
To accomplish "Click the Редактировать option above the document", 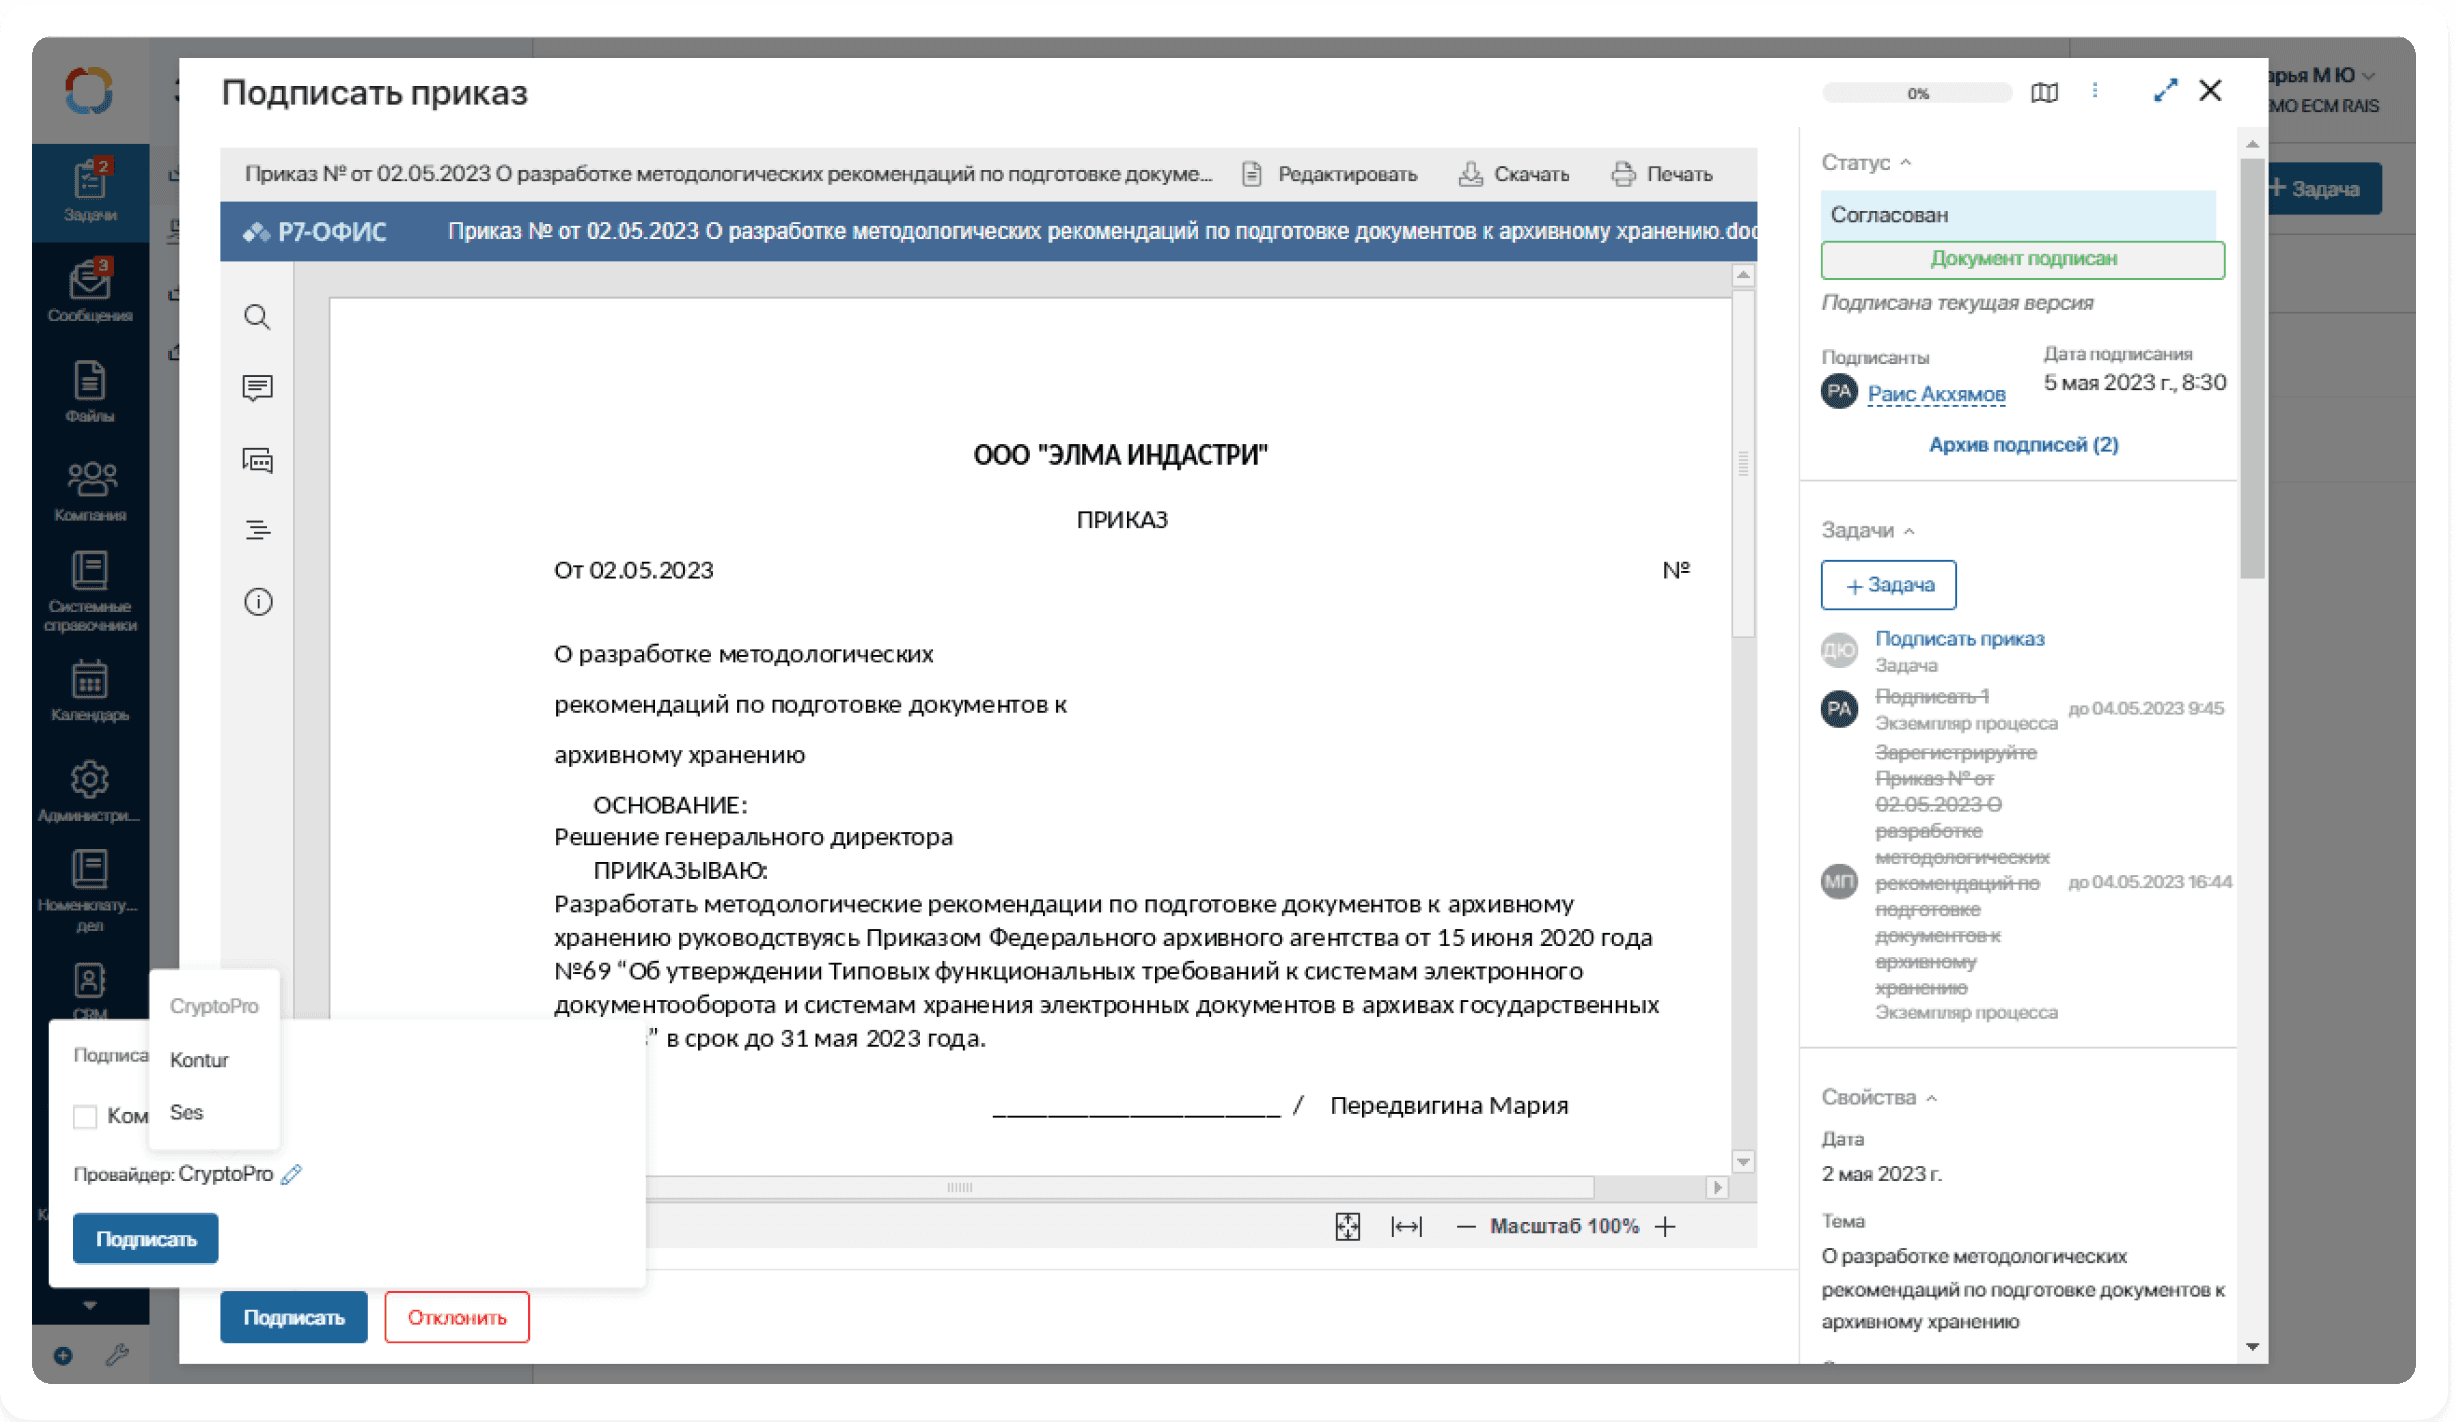I will pos(1348,173).
